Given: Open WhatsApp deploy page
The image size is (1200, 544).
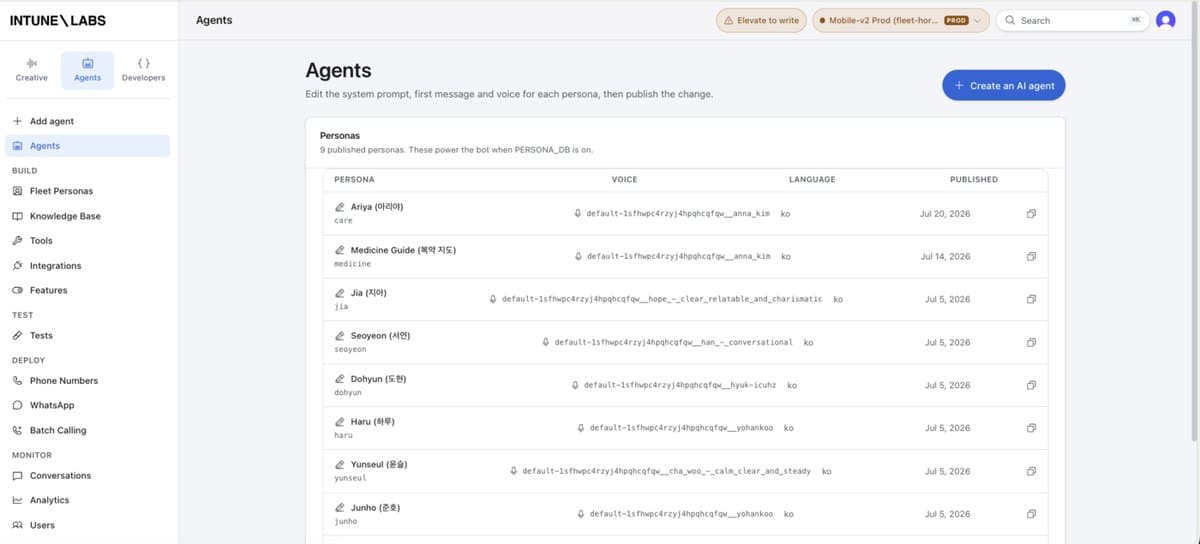Looking at the screenshot, I should [52, 406].
